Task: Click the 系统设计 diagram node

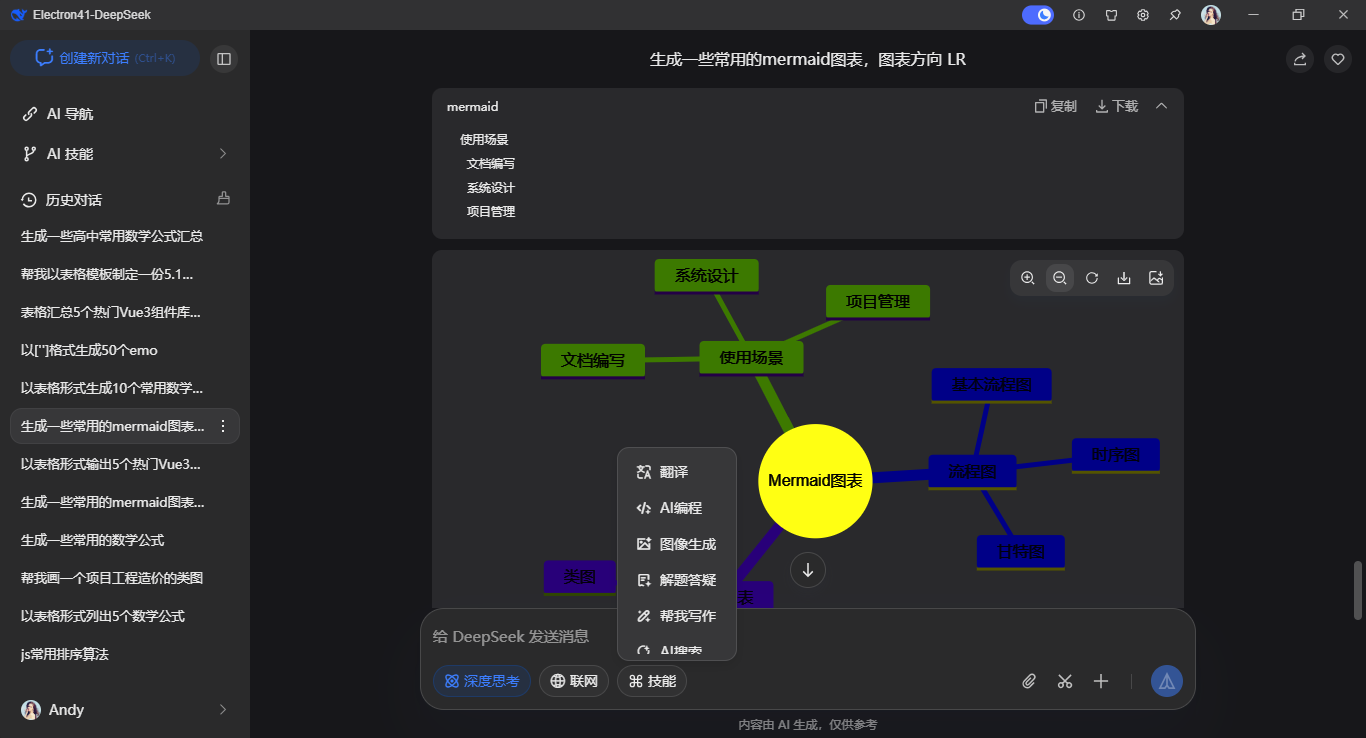Action: pyautogui.click(x=706, y=276)
